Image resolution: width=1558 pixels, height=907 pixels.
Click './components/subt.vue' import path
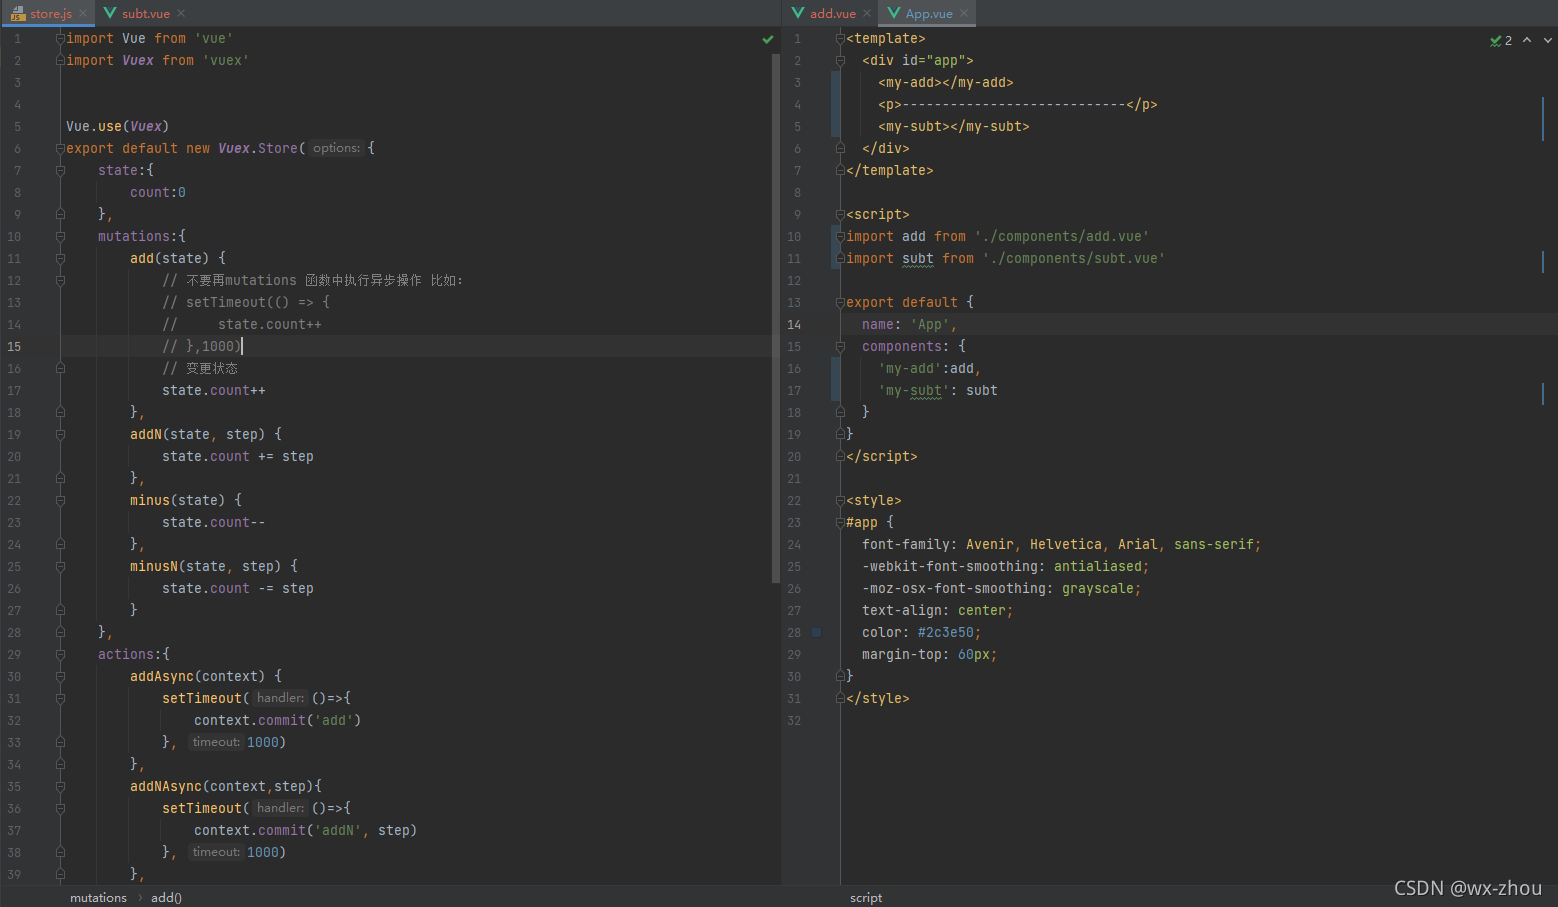1074,258
